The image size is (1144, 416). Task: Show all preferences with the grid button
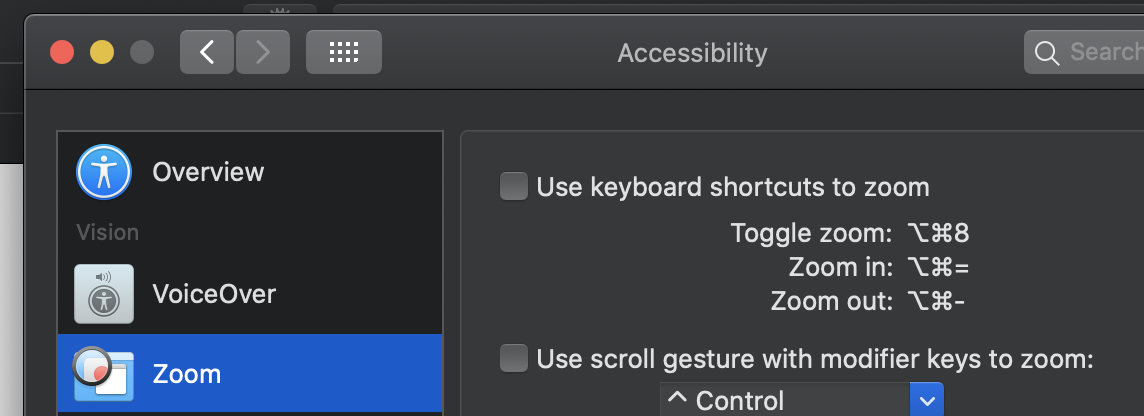tap(343, 52)
